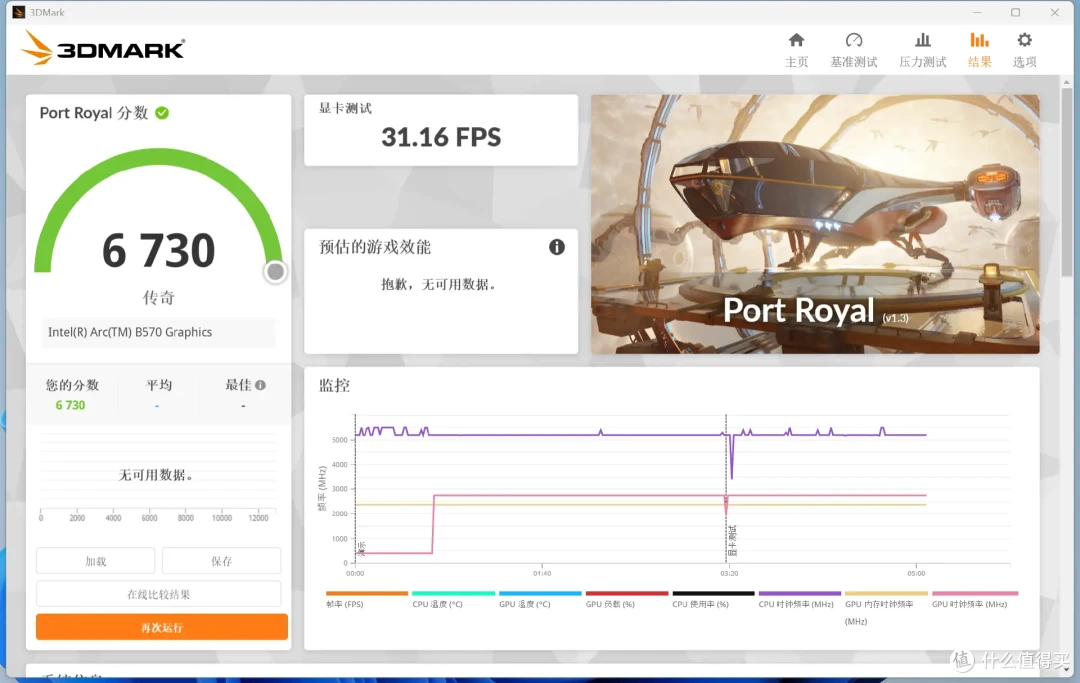1080x683 pixels.
Task: Click Intel(R) Arc(TM) B570 Graphics label
Action: click(x=130, y=332)
